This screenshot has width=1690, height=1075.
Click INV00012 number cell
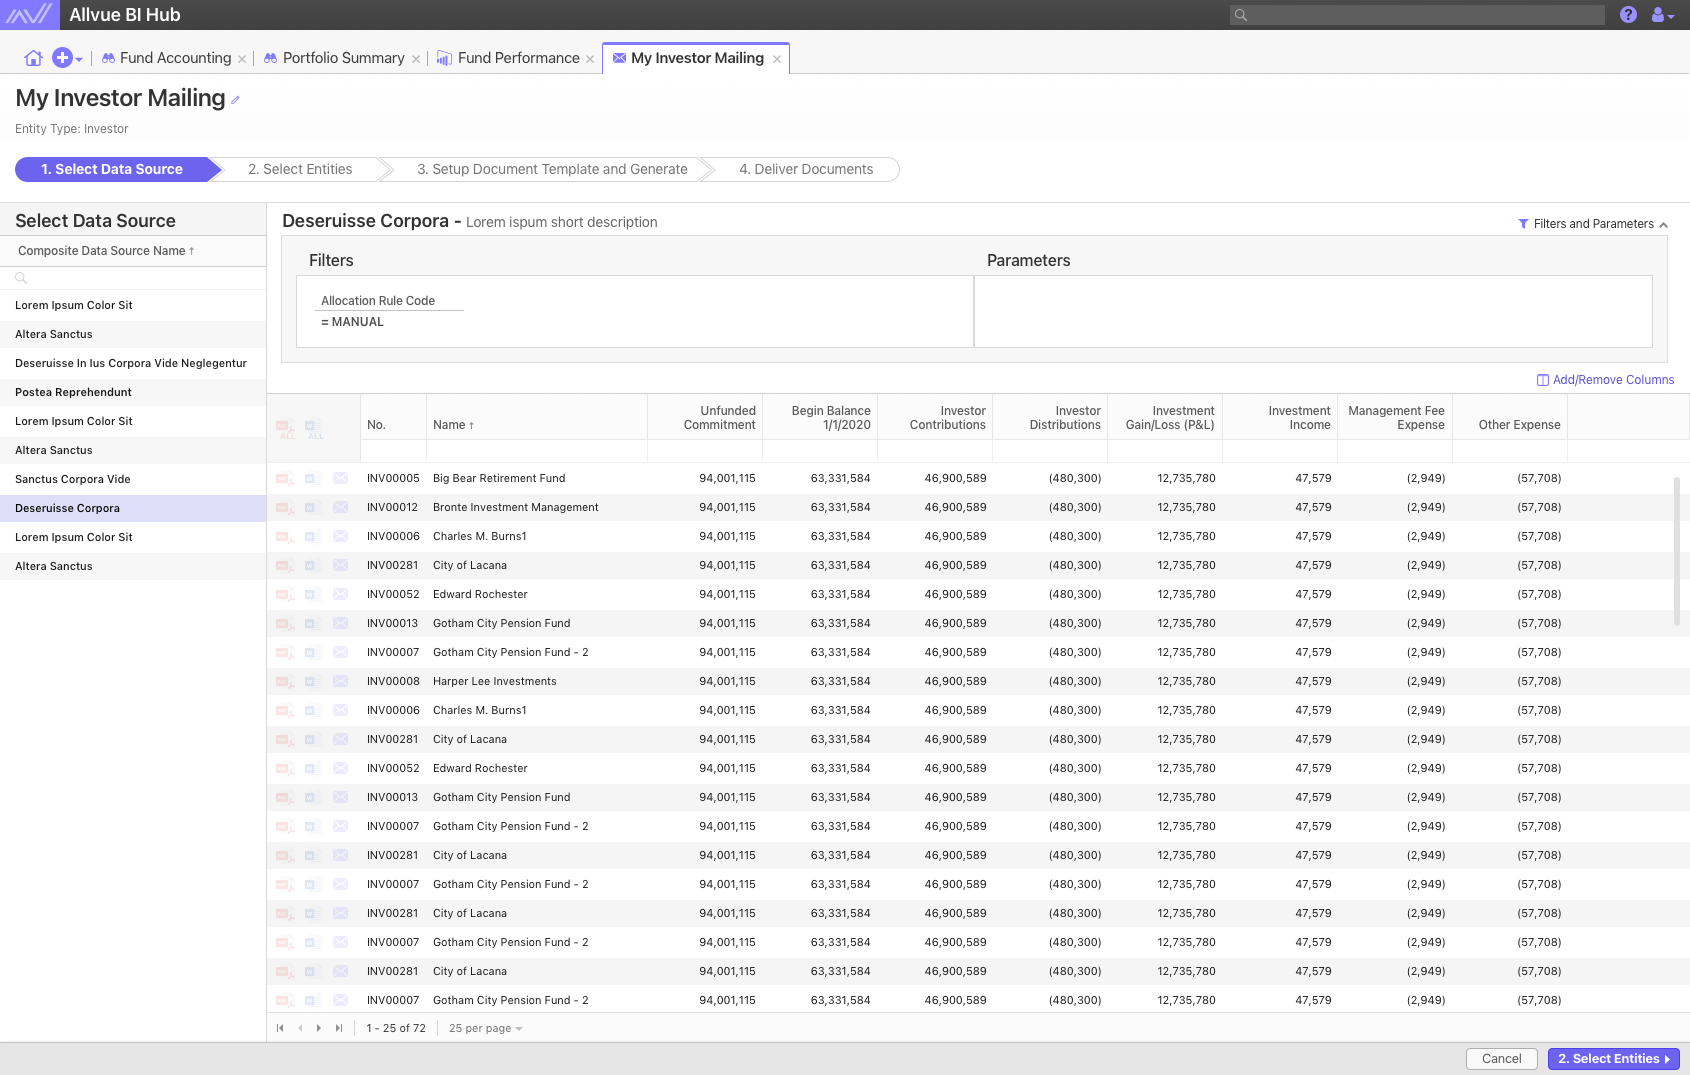pos(392,508)
